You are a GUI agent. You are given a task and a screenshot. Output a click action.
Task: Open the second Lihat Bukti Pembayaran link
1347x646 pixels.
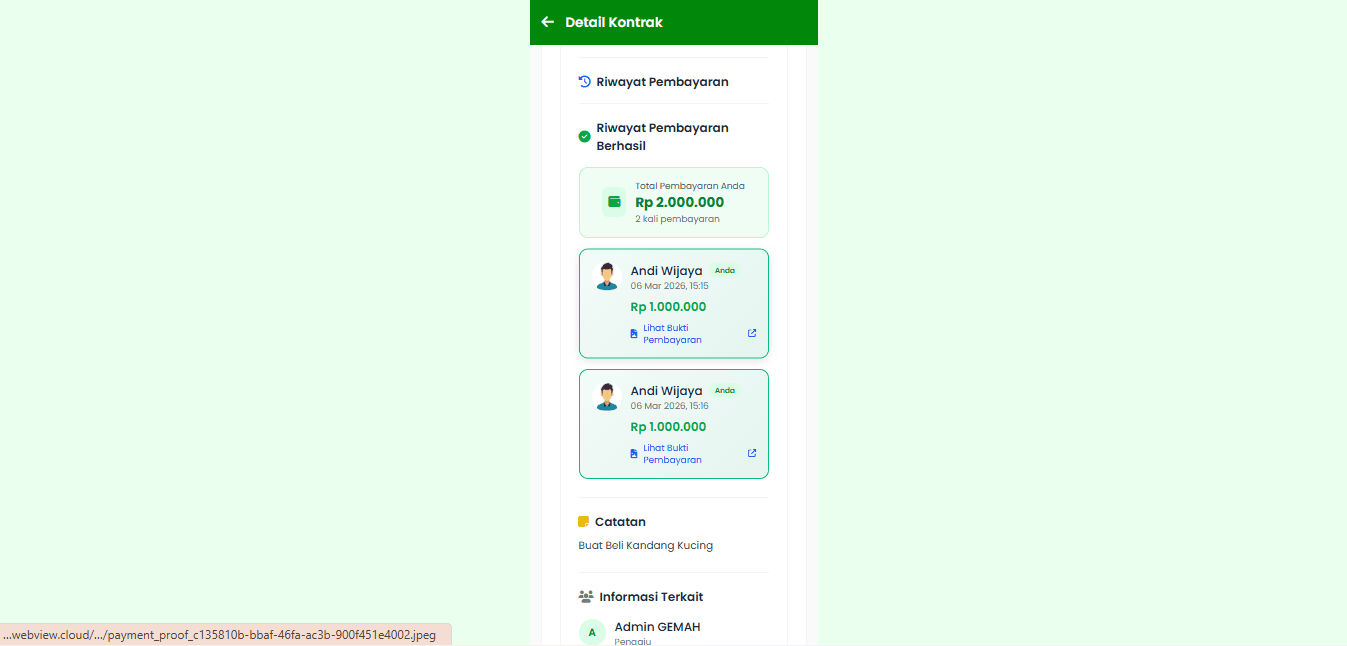coord(671,453)
